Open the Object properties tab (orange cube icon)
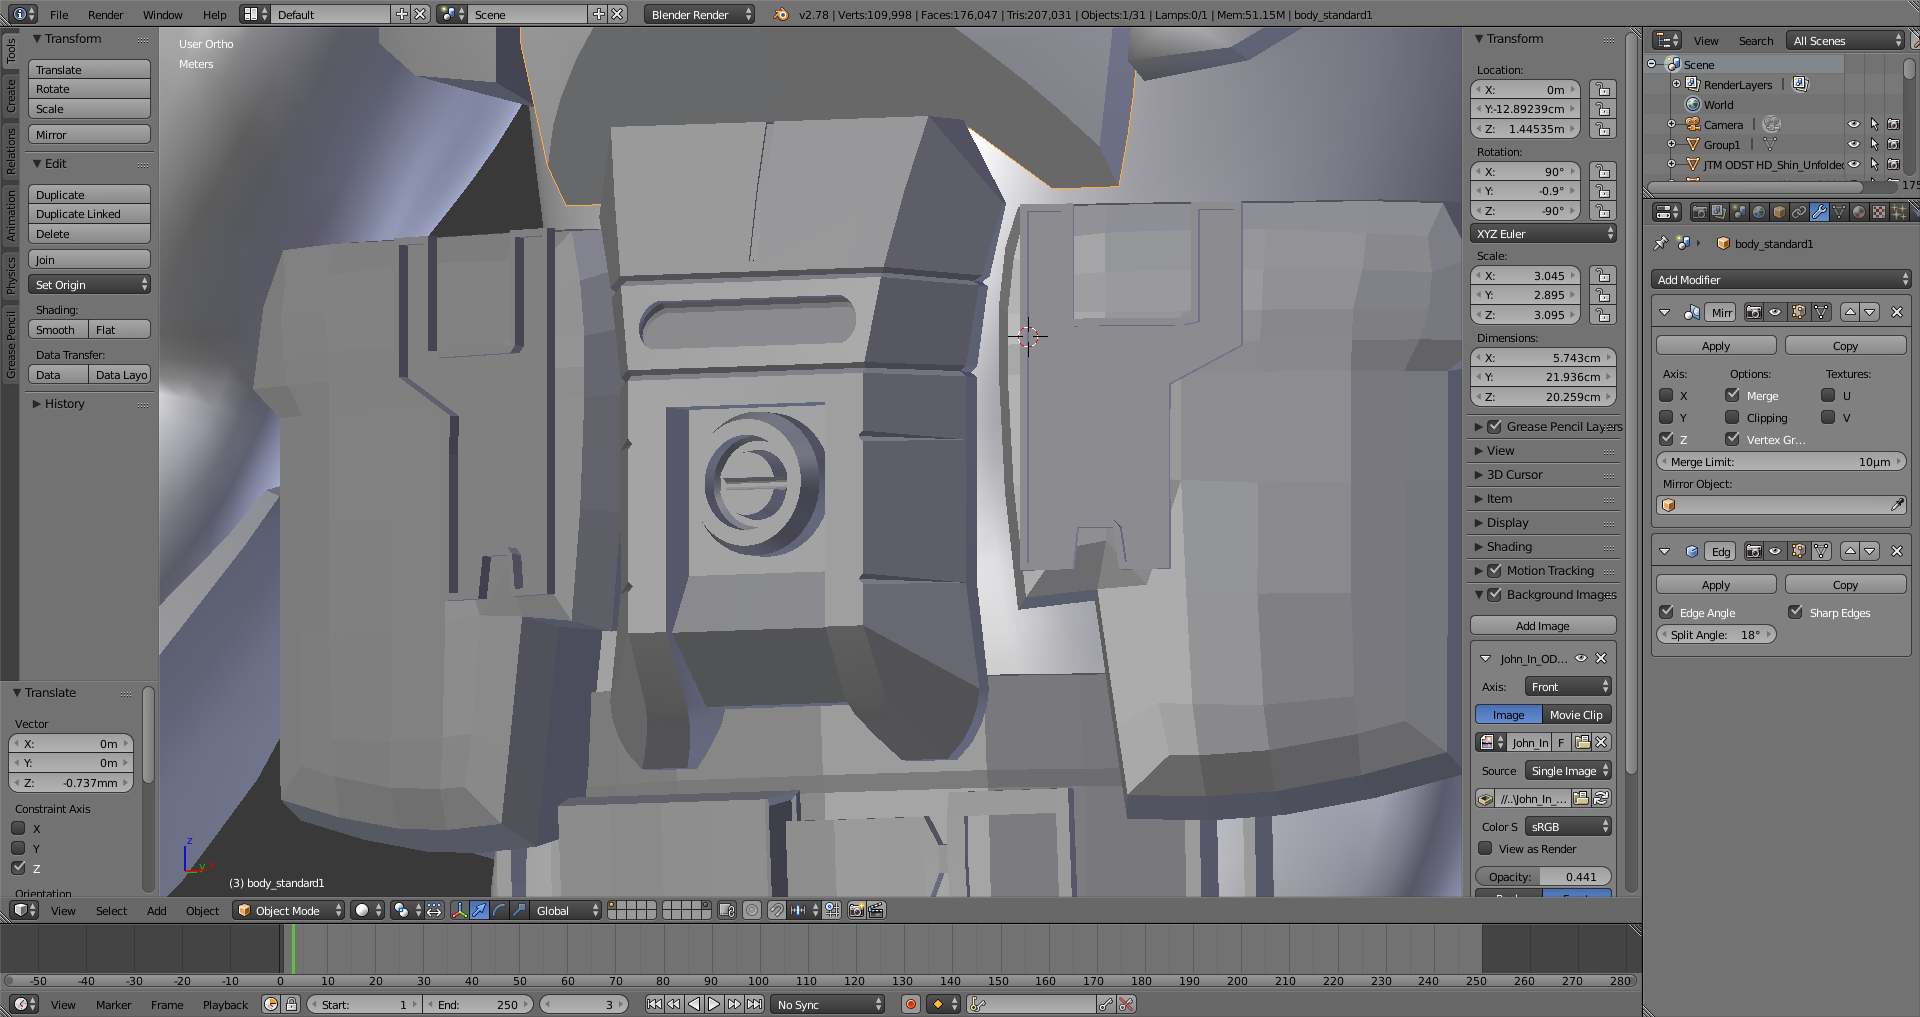Viewport: 1920px width, 1017px height. (x=1779, y=212)
